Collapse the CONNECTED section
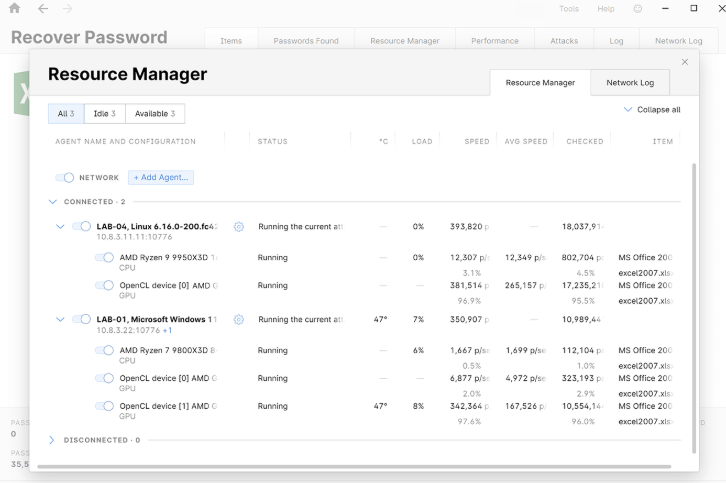Image resolution: width=726 pixels, height=483 pixels. point(53,202)
